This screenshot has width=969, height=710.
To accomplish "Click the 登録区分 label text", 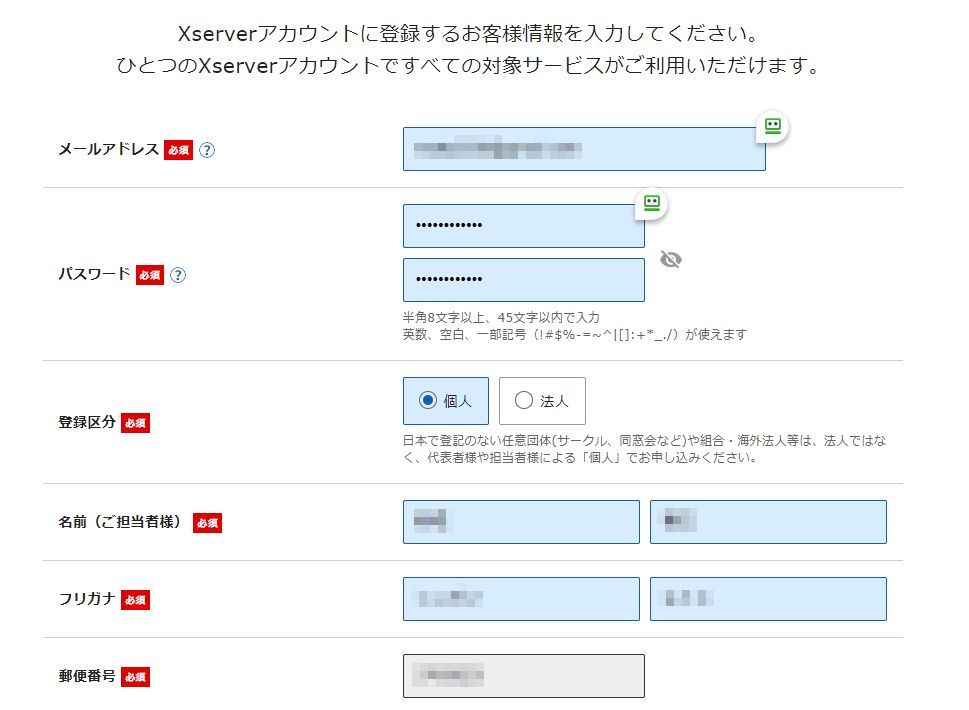I will [87, 423].
